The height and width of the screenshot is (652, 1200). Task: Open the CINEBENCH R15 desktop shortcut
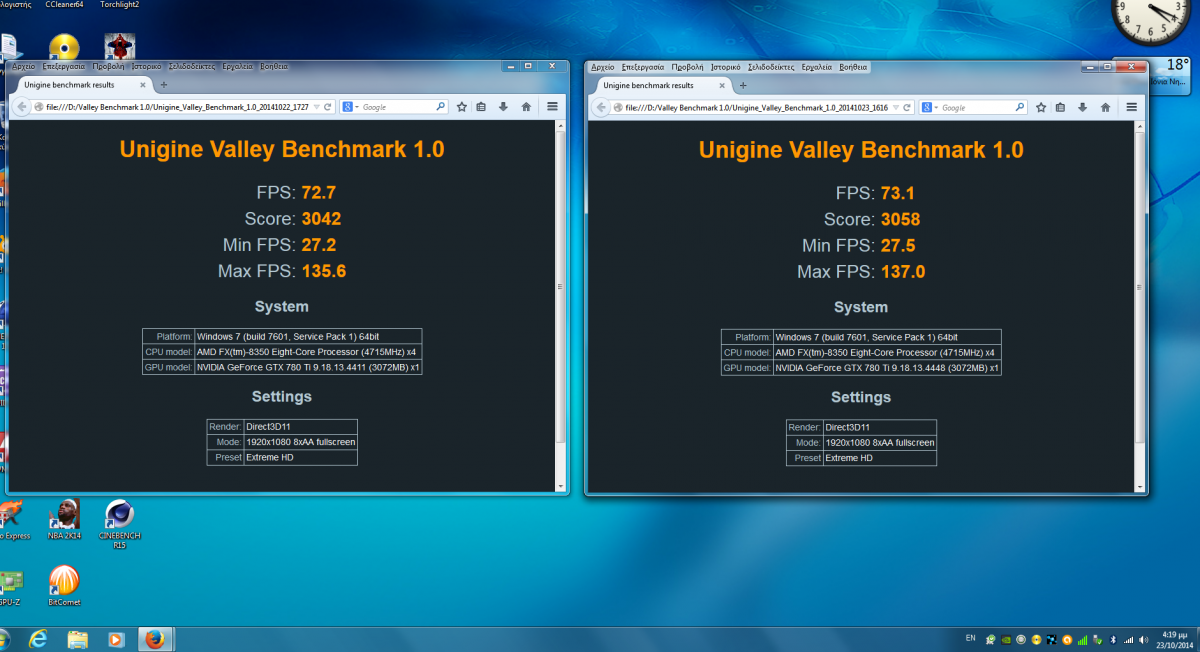[120, 524]
